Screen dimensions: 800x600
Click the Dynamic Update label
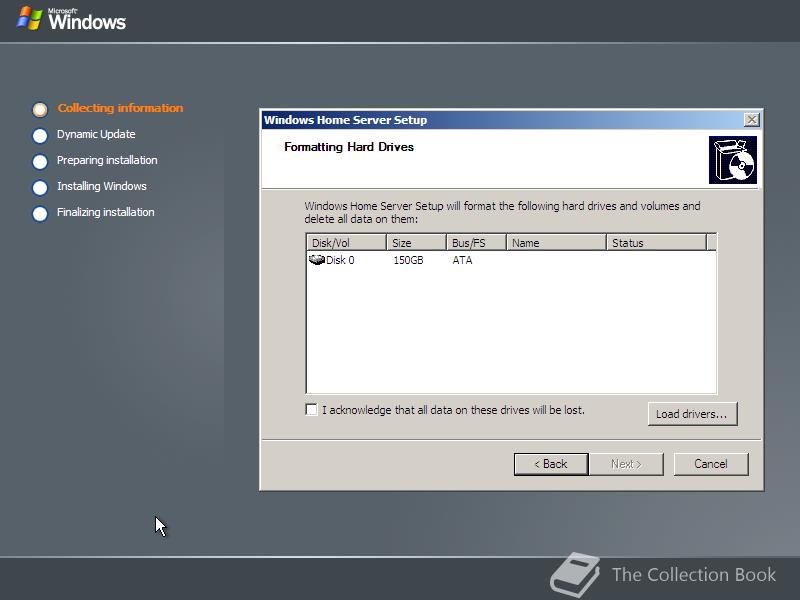[96, 134]
